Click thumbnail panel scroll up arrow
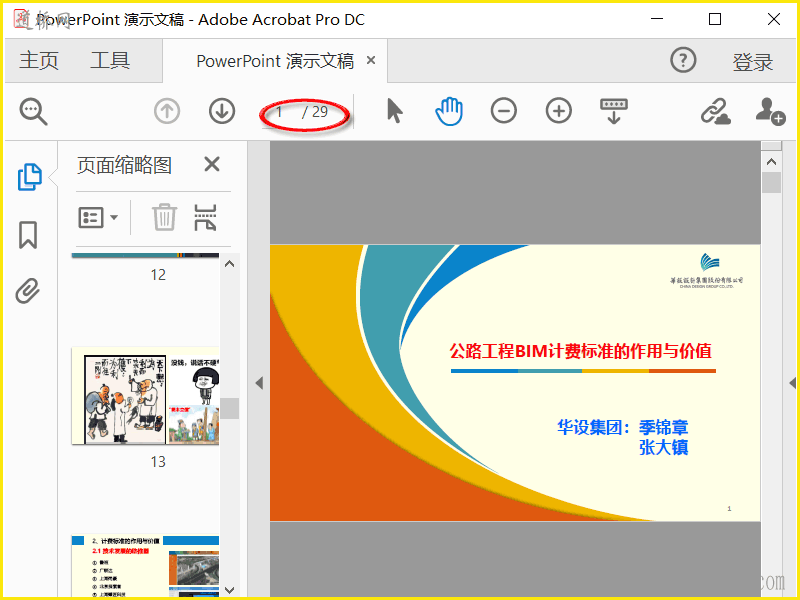This screenshot has height=600, width=800. click(230, 264)
